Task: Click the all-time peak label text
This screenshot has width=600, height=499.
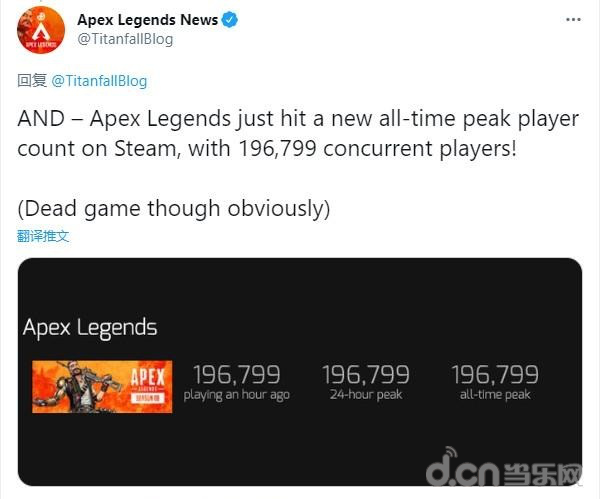Action: click(x=495, y=395)
